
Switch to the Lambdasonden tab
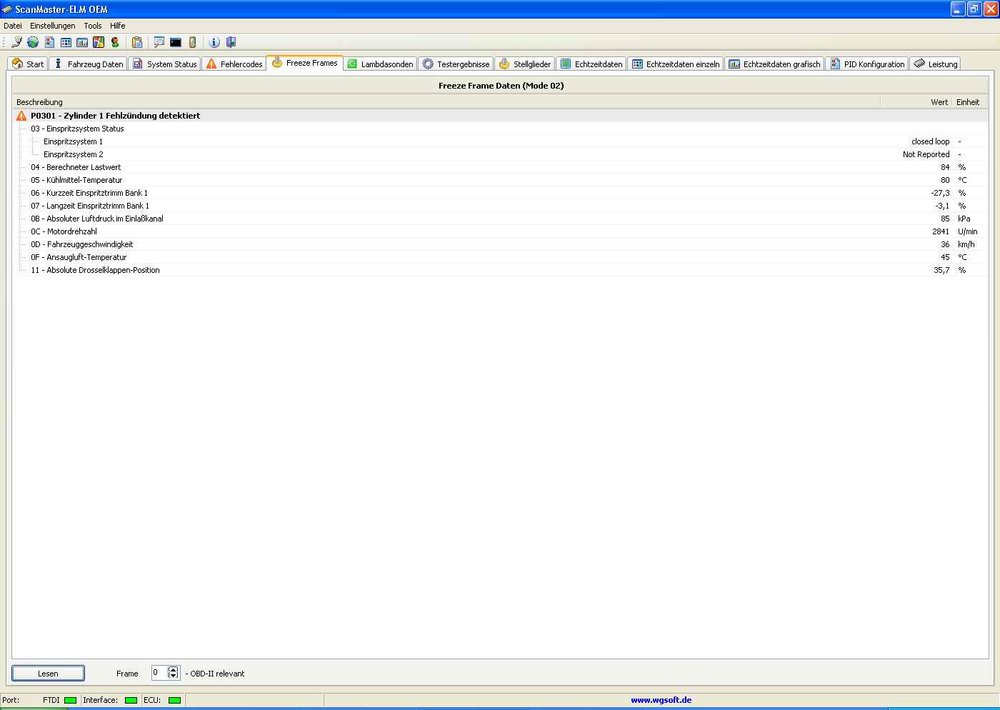(x=380, y=64)
